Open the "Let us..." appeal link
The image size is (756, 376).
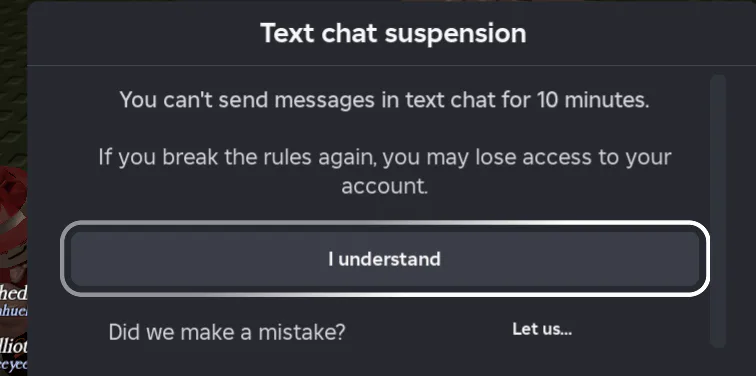pos(542,329)
